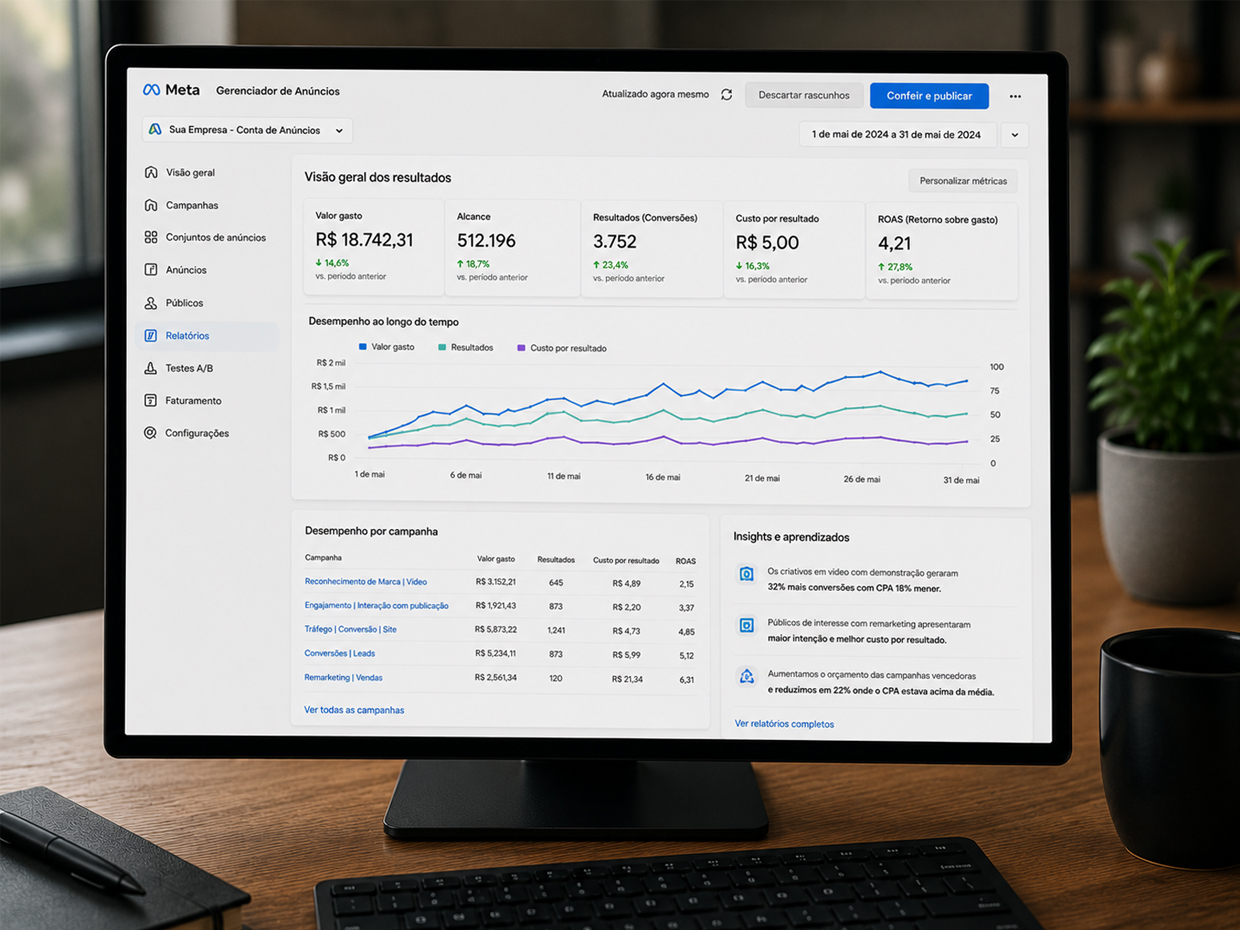Image resolution: width=1240 pixels, height=930 pixels.
Task: Open Remarketing | Vendas campaign
Action: coord(343,677)
